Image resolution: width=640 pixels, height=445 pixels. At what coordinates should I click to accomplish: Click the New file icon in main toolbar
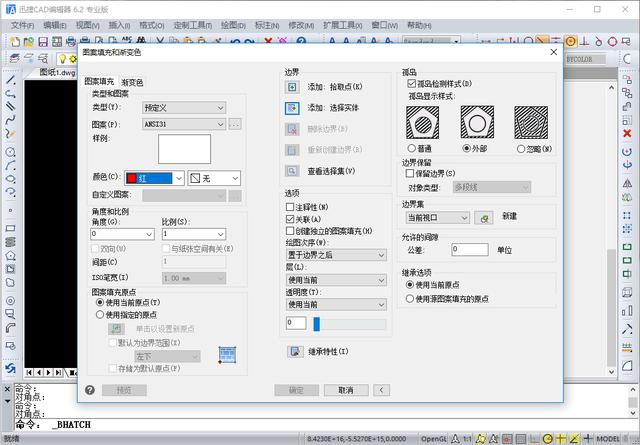click(x=15, y=42)
